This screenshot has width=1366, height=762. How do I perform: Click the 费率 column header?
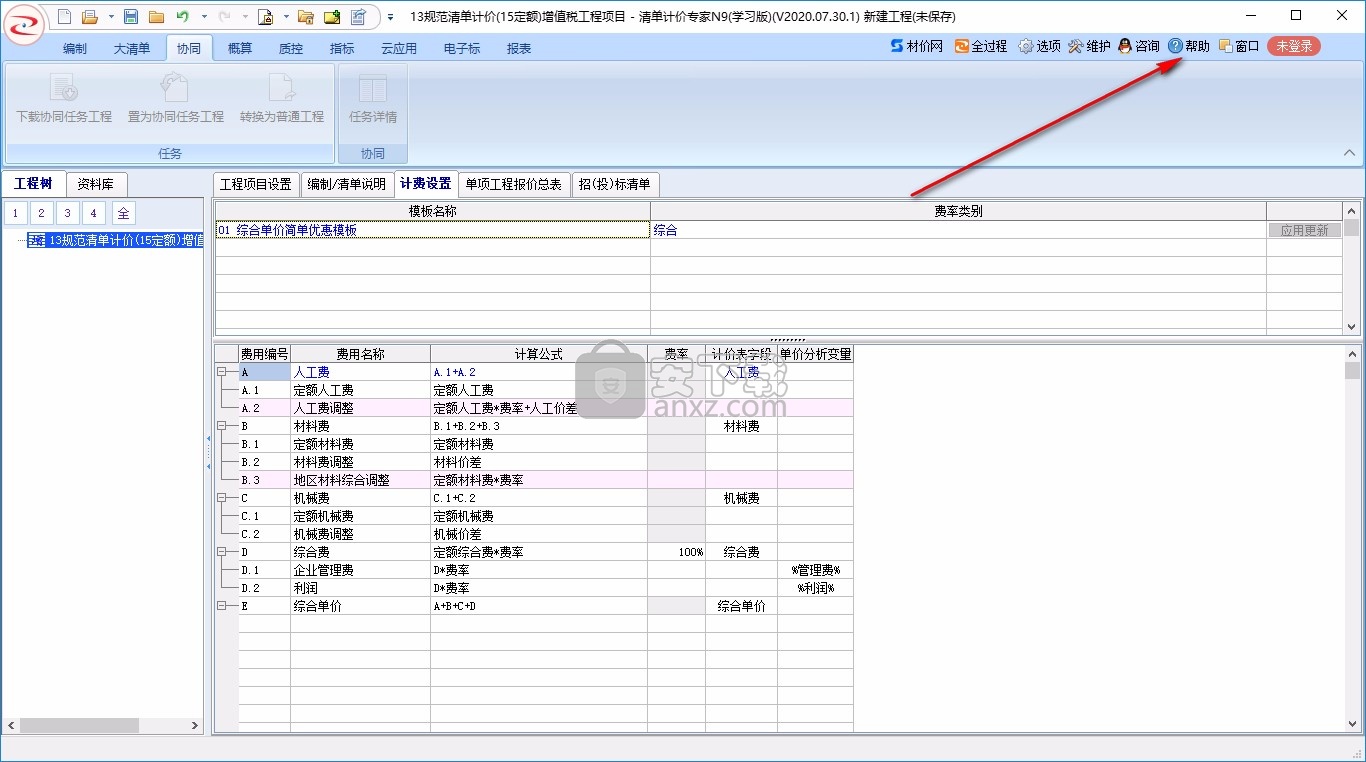pyautogui.click(x=676, y=354)
